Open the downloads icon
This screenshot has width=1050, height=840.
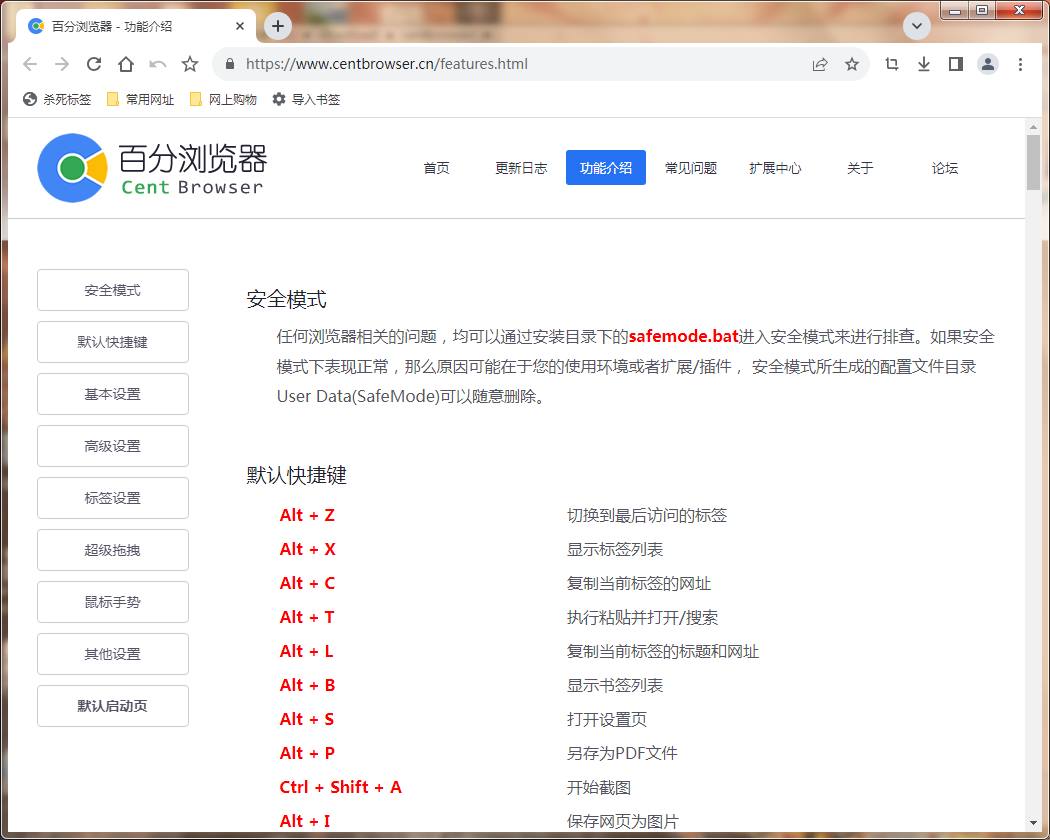coord(924,64)
